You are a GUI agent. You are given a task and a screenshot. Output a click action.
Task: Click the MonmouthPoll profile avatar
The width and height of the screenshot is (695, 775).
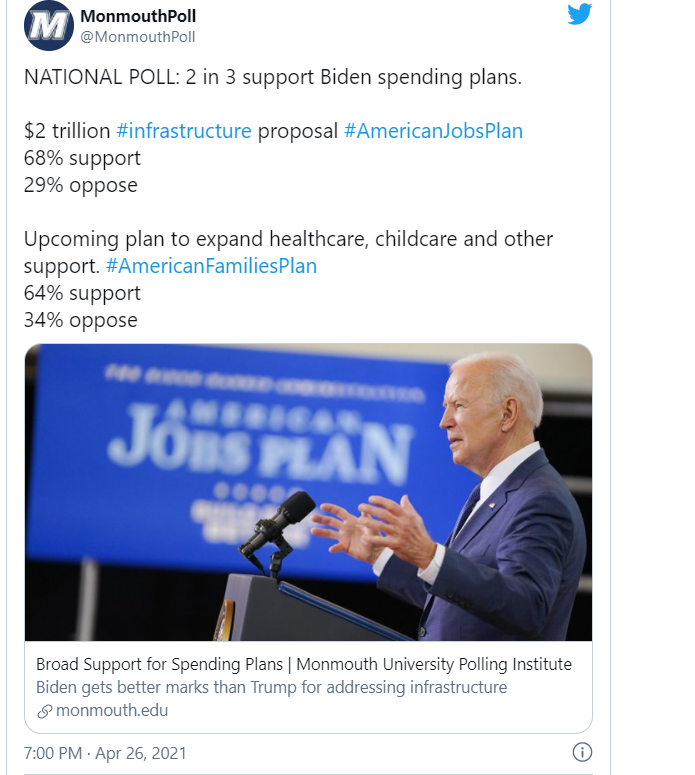click(48, 26)
